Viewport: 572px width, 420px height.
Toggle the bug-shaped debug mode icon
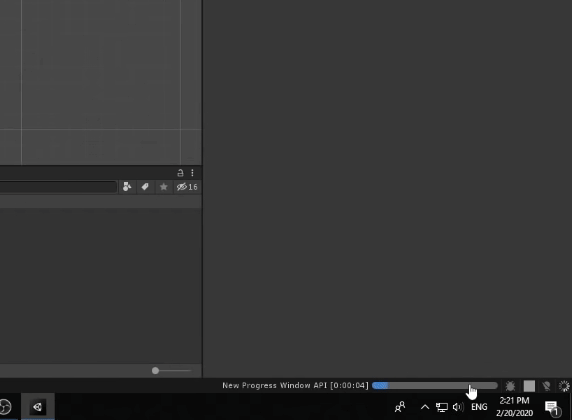pos(510,386)
